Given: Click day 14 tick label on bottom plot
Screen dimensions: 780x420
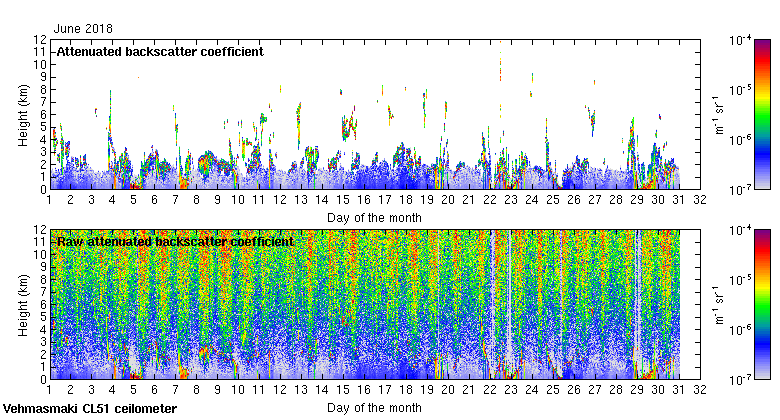Looking at the screenshot, I should 322,390.
